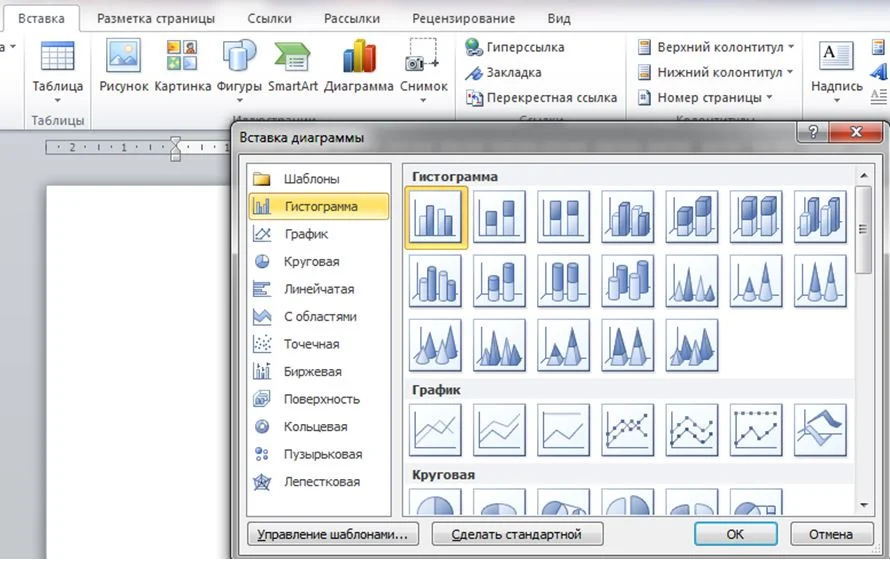This screenshot has height=564, width=890.
Task: Click the Диаграмма (Chart) ribbon icon
Action: coord(359,66)
